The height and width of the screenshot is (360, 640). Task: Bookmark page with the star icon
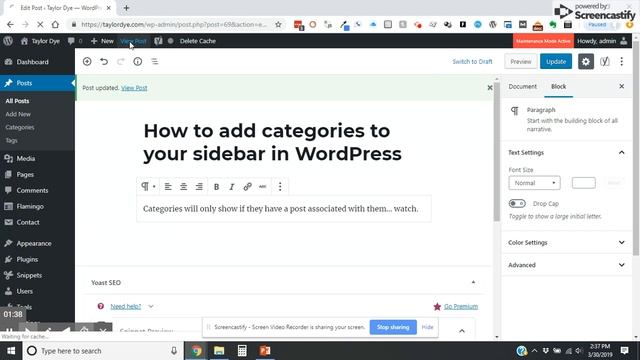pos(278,24)
